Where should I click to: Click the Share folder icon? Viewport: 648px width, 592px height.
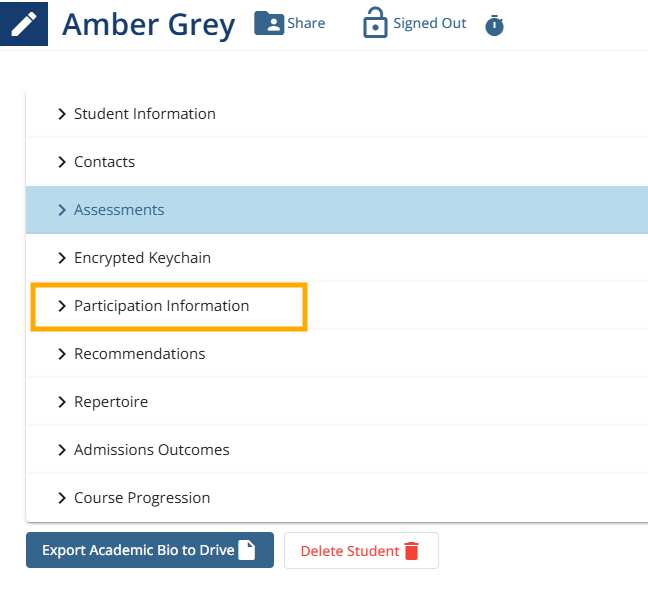tap(269, 23)
